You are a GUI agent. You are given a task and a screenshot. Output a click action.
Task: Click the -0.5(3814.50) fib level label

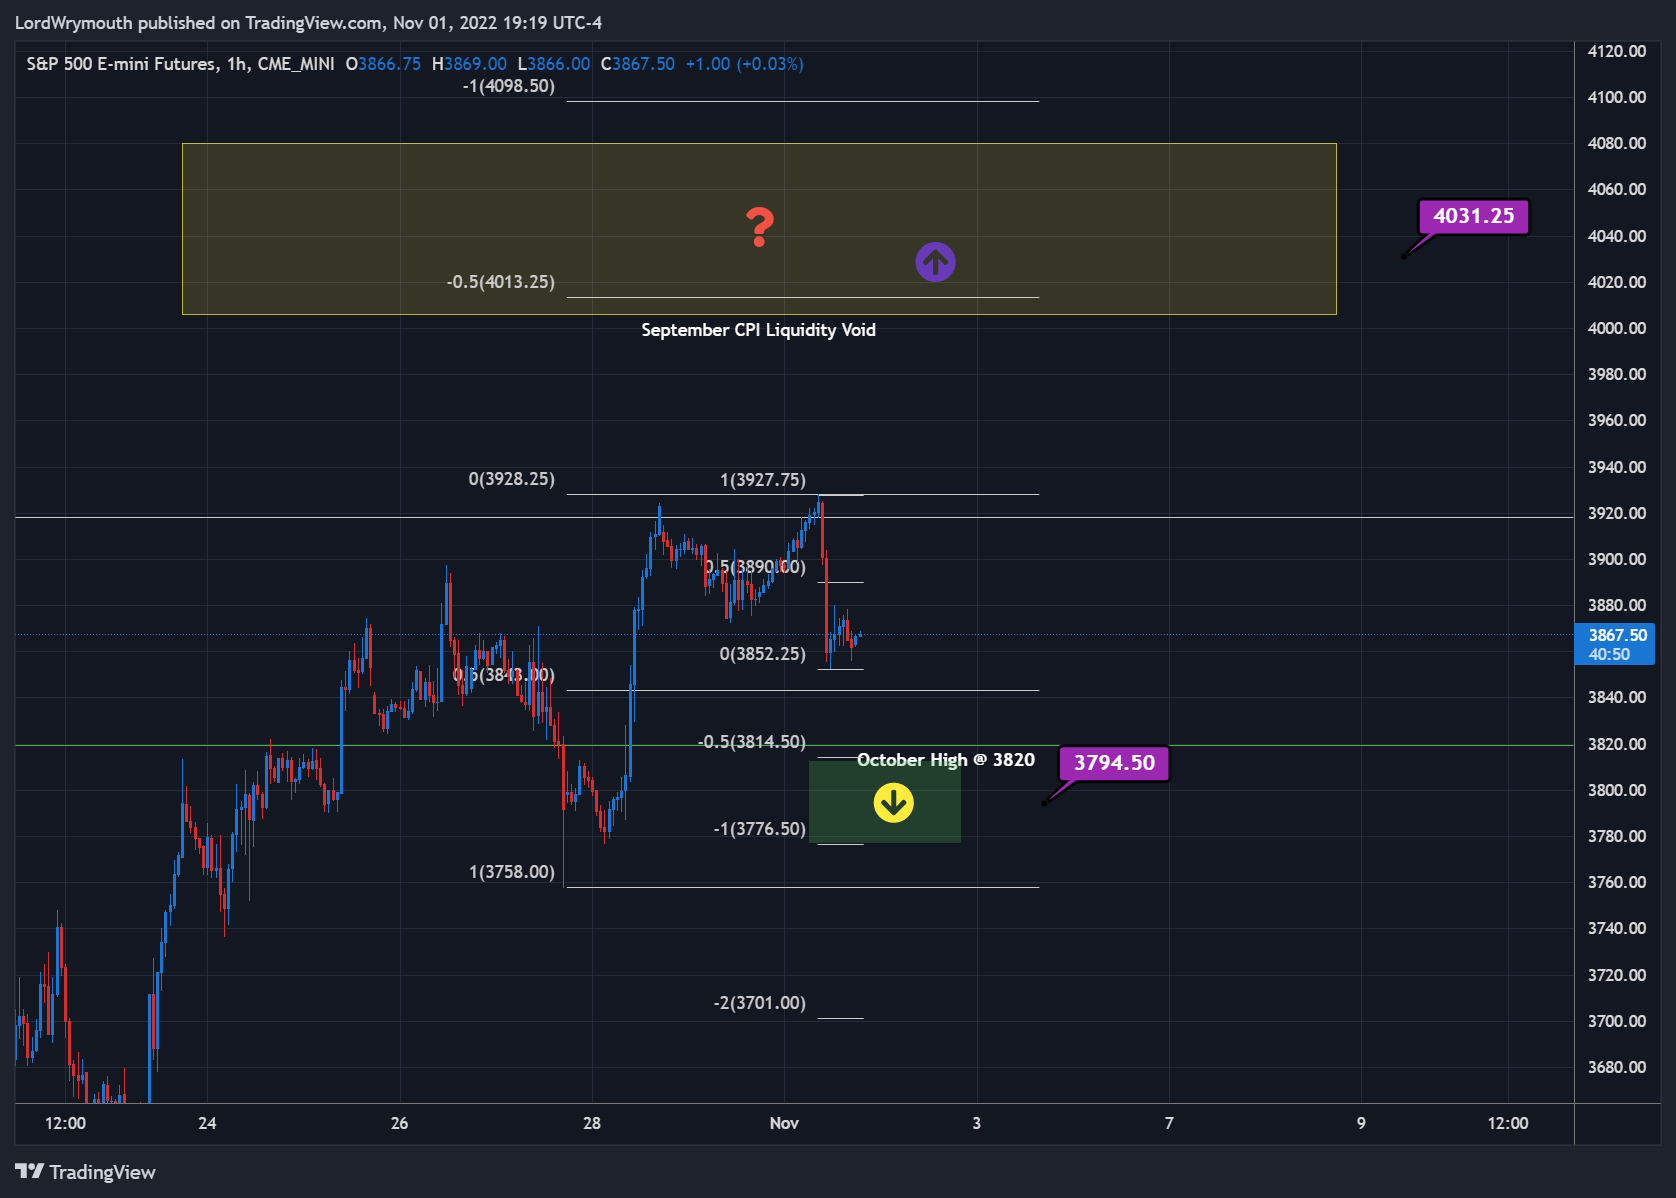pos(752,742)
